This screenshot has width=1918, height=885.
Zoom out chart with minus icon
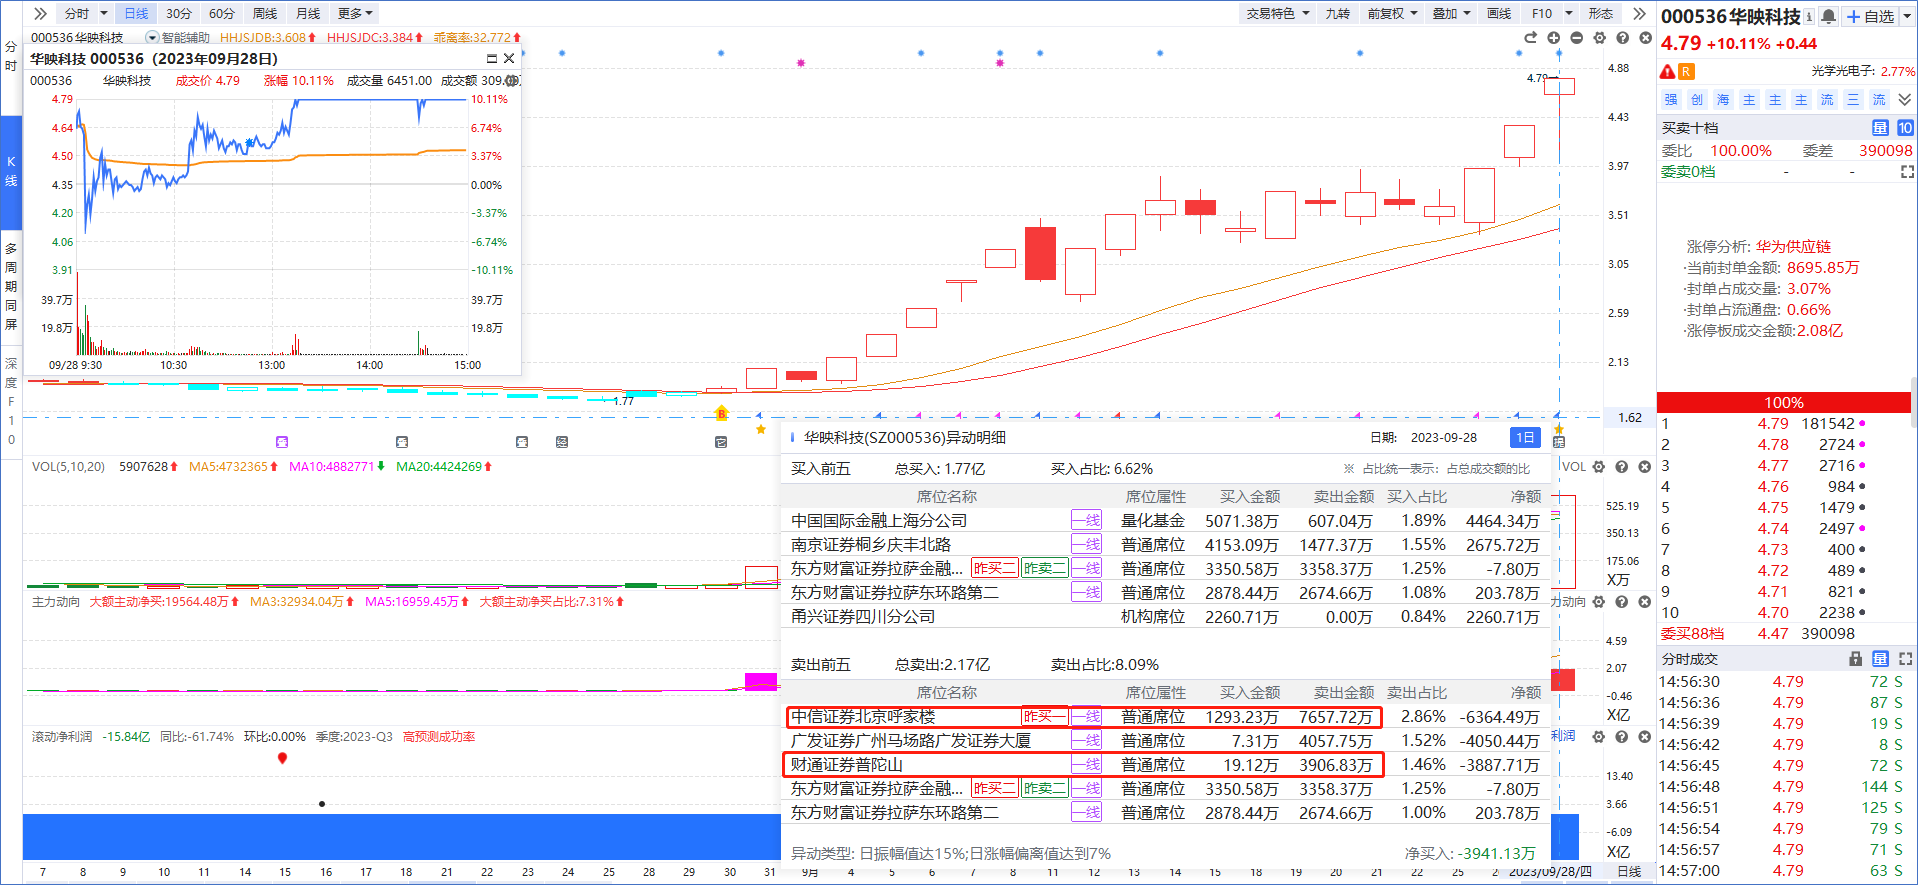point(1576,38)
